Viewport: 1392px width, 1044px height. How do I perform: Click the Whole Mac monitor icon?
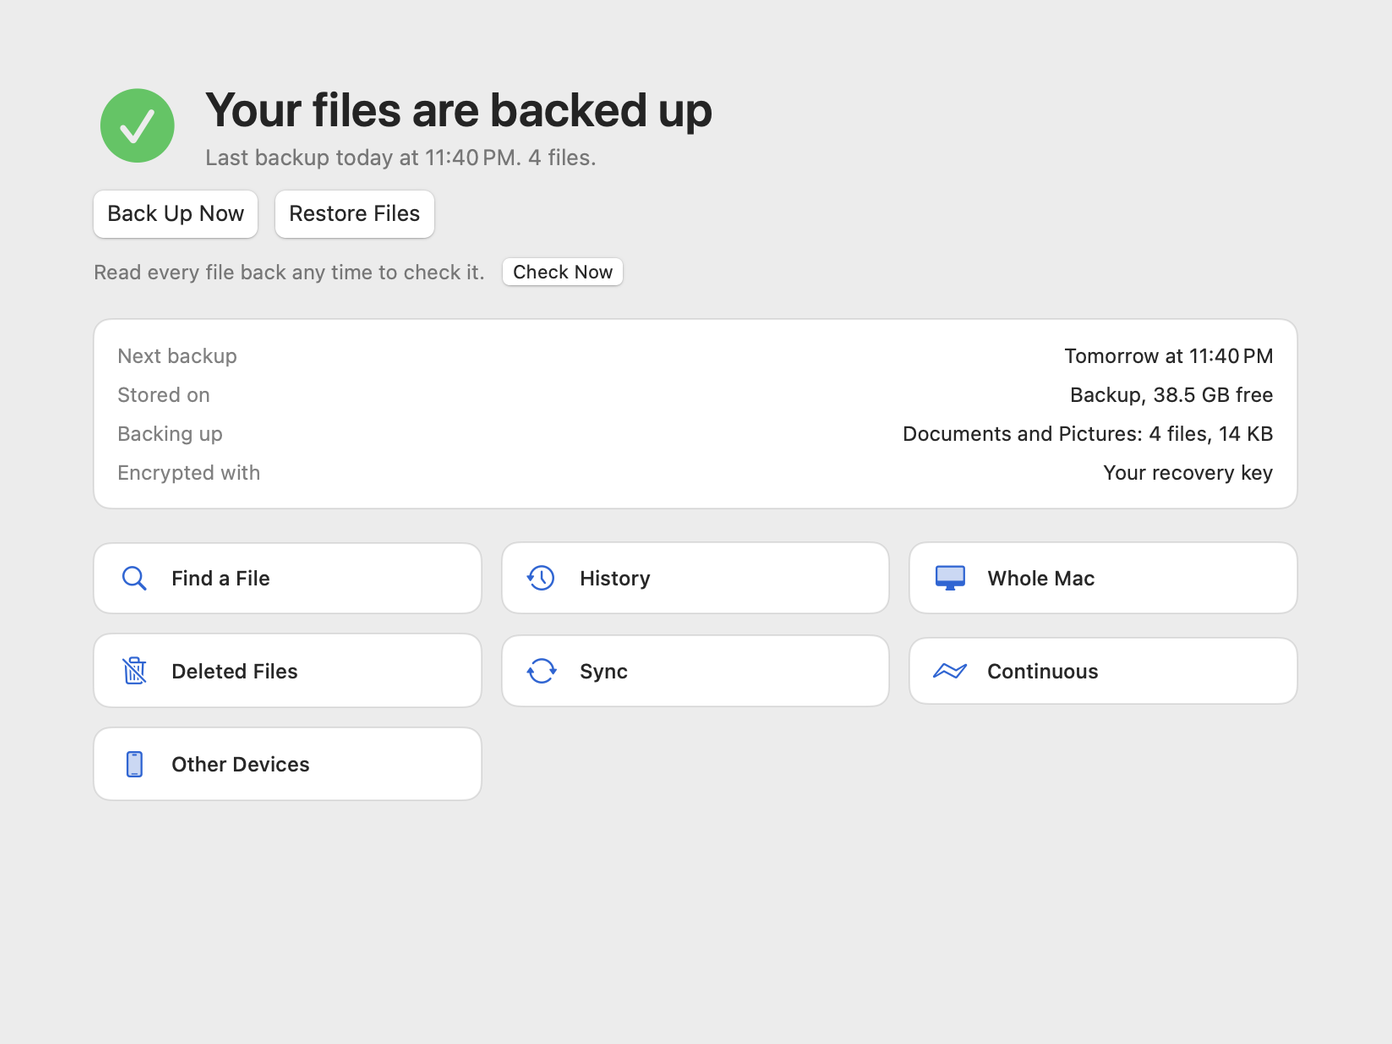[950, 578]
